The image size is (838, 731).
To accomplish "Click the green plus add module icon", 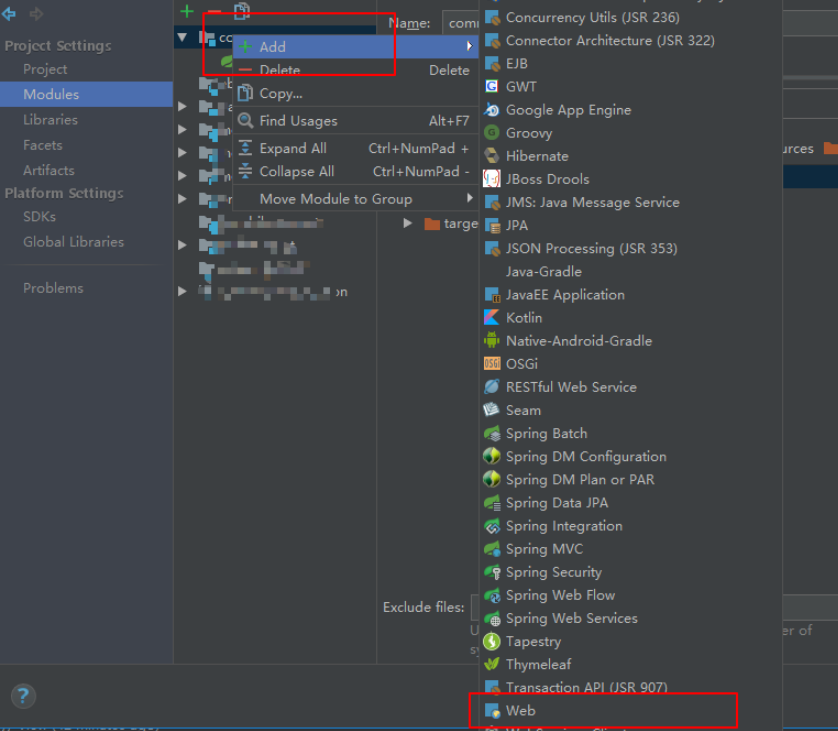I will point(187,11).
